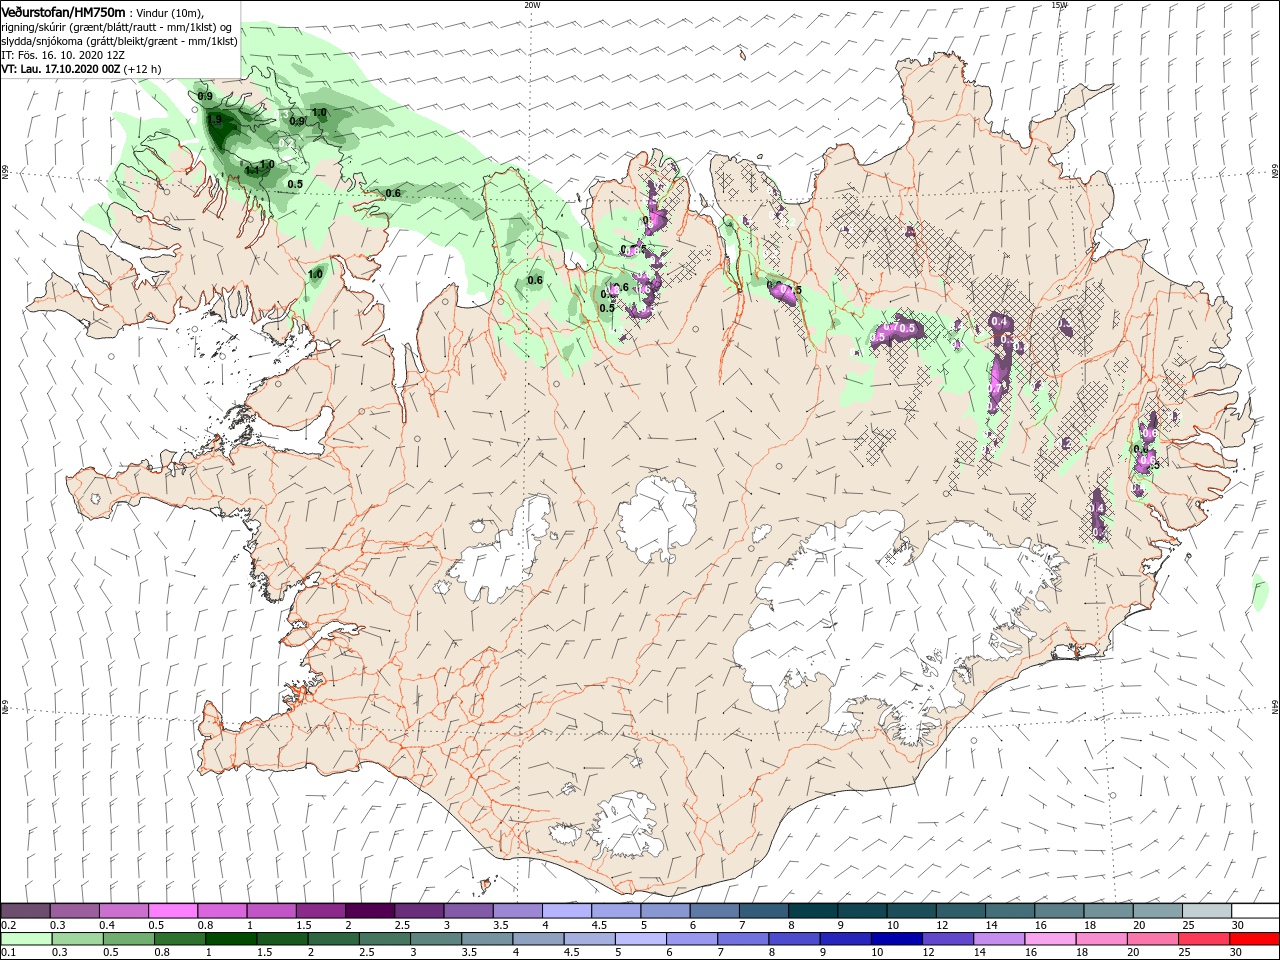Viewport: 1280px width, 960px height.
Task: Click the Veðurstofan/HM750m title text
Action: tap(64, 12)
